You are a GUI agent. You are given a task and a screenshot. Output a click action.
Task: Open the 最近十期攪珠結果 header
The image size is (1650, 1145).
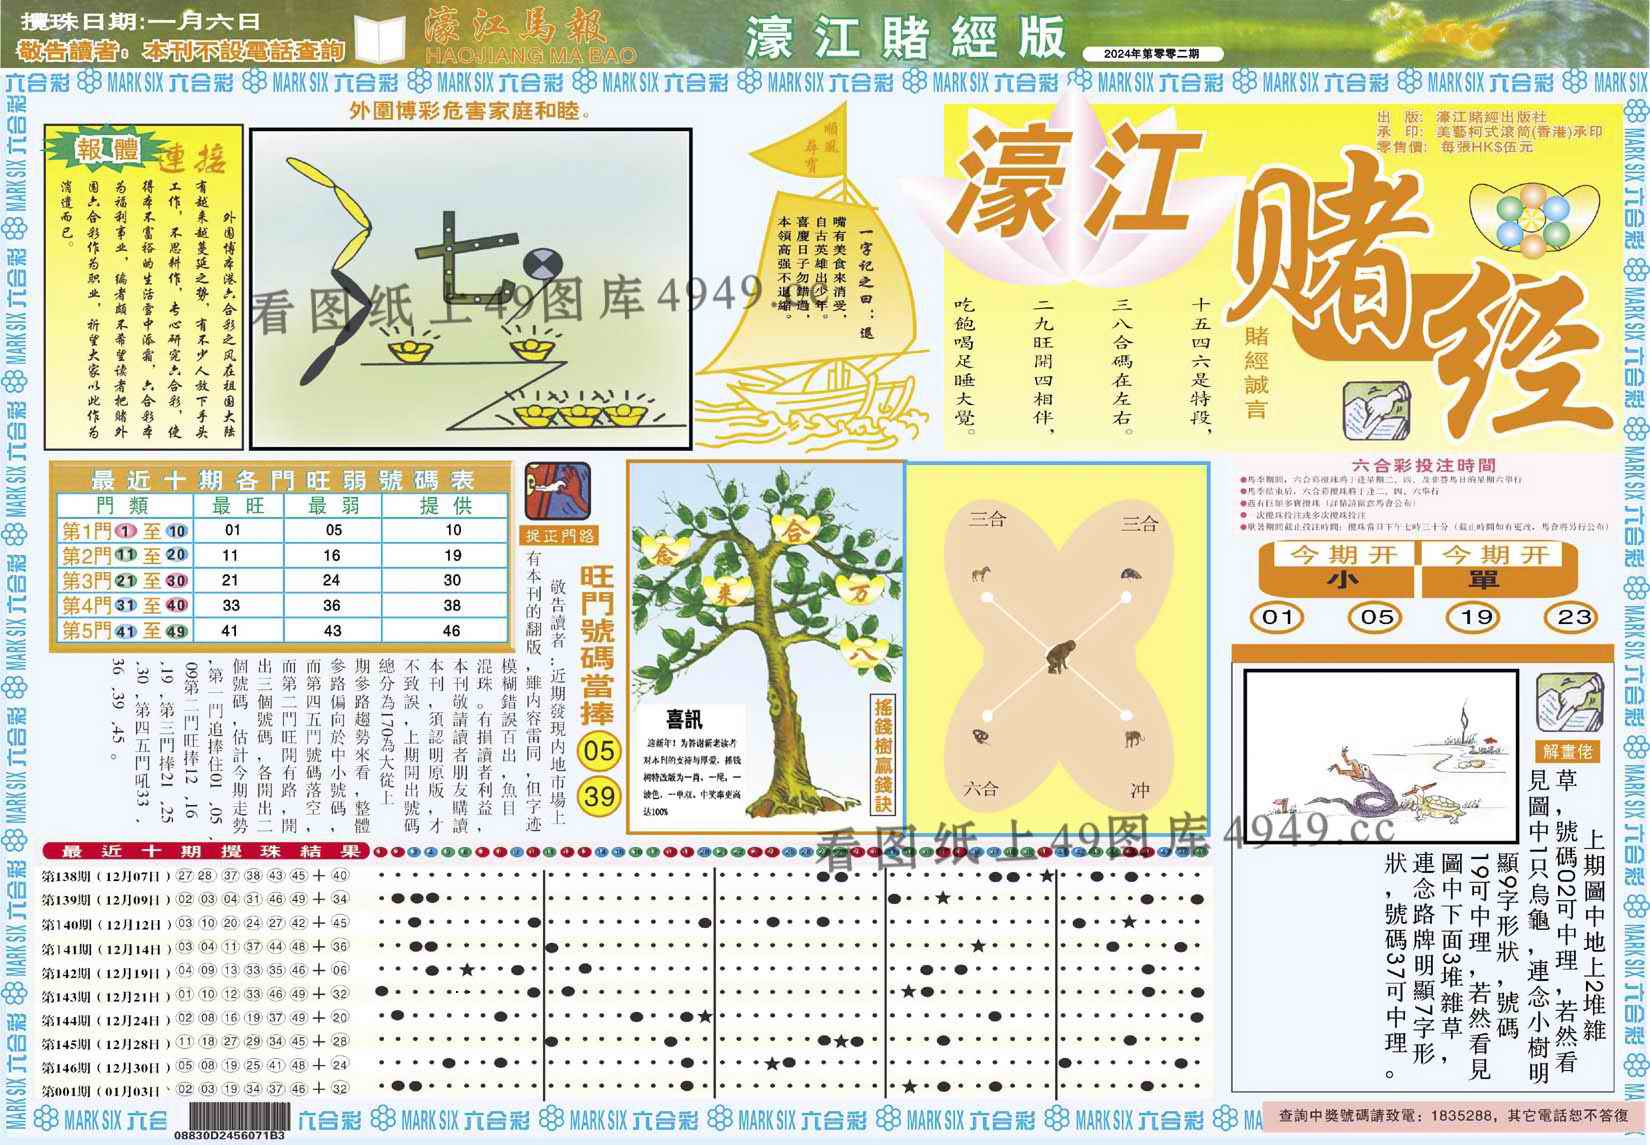204,852
